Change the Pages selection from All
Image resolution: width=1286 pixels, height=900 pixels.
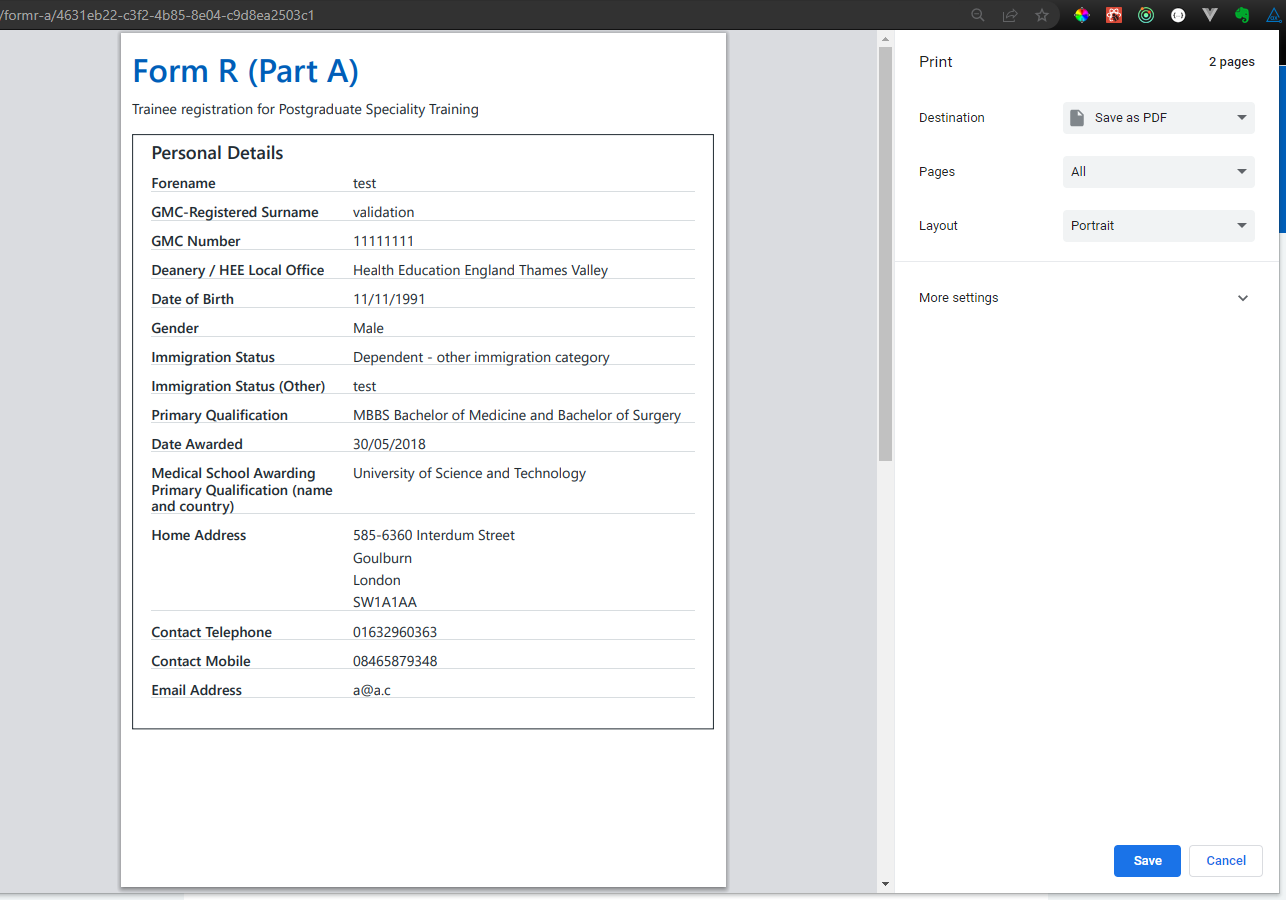(x=1157, y=171)
